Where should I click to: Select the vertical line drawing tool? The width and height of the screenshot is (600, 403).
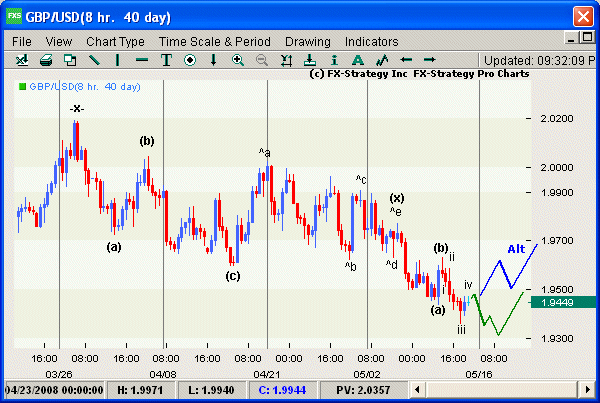[x=117, y=60]
